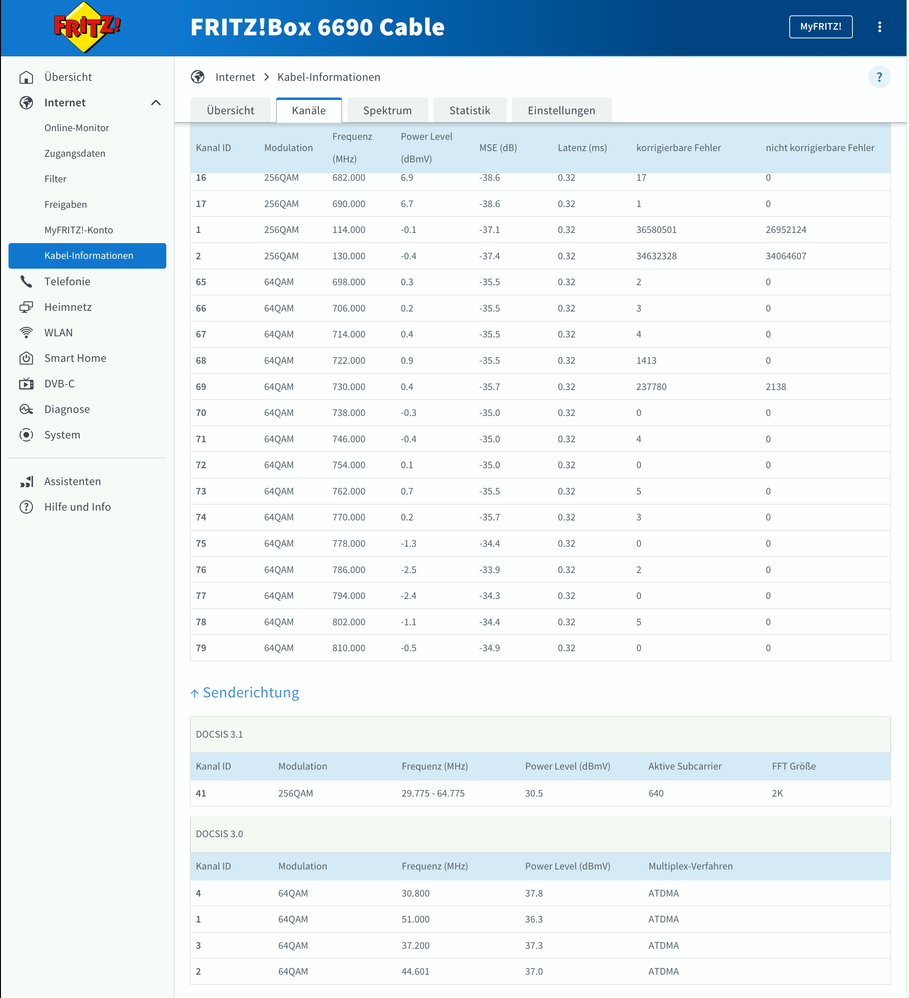Open Online-Monitor in the sidebar
Viewport: 909px width, 998px height.
tap(77, 128)
